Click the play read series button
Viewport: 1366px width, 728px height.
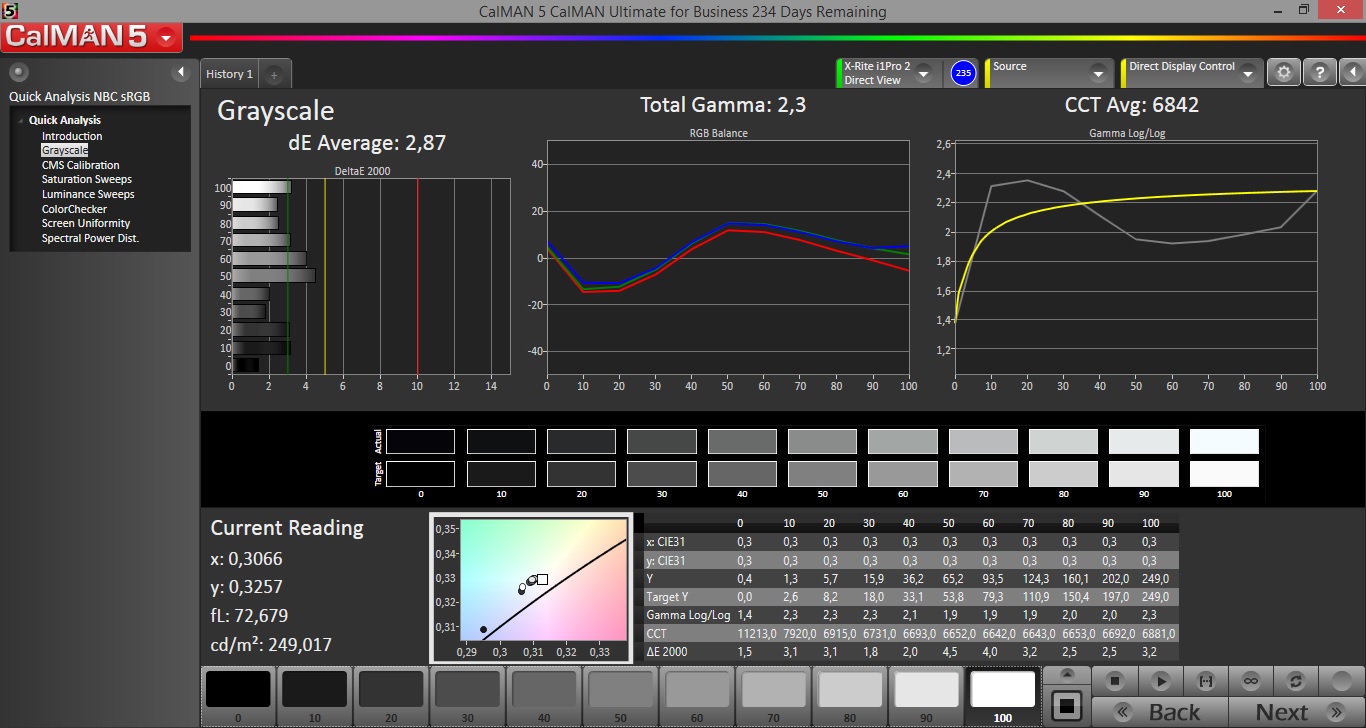click(x=1161, y=680)
